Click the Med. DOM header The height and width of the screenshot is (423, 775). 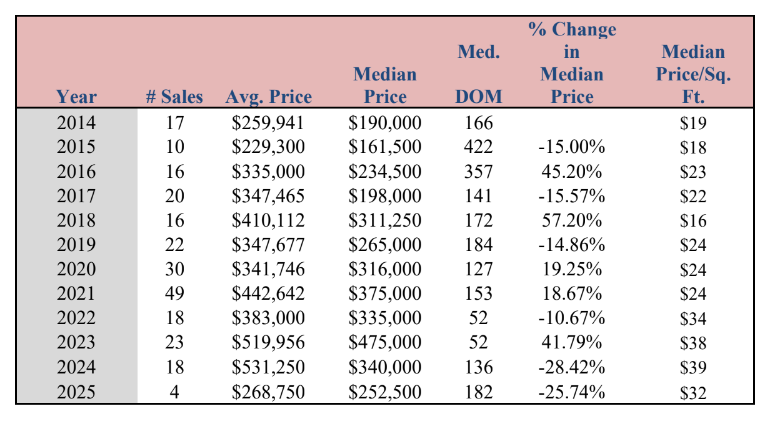[478, 74]
